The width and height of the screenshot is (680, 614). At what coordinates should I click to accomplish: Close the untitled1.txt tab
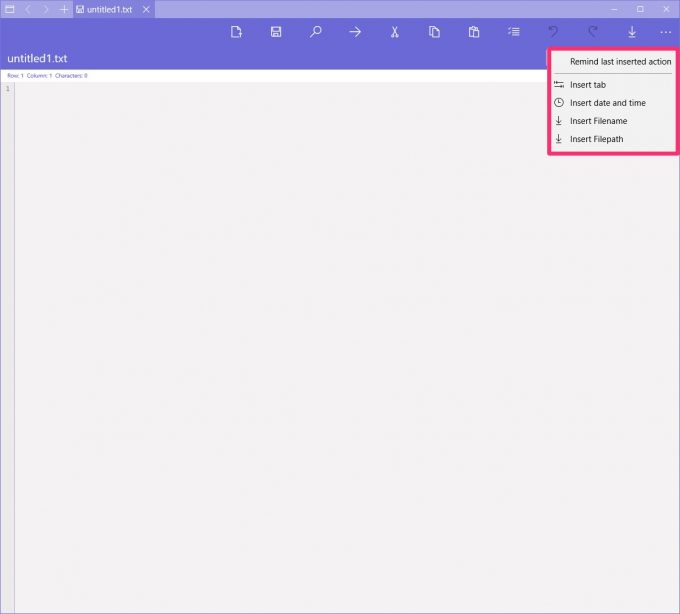(x=147, y=9)
